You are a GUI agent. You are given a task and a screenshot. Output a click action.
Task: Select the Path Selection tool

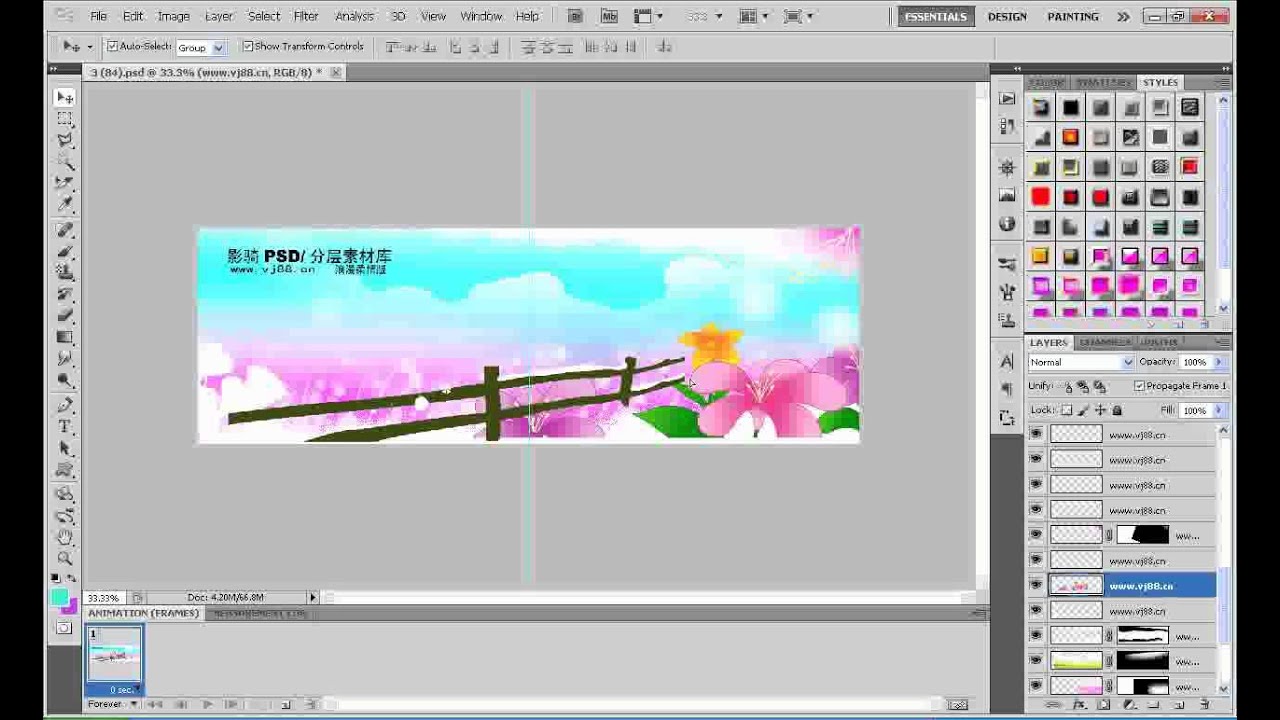(x=64, y=449)
